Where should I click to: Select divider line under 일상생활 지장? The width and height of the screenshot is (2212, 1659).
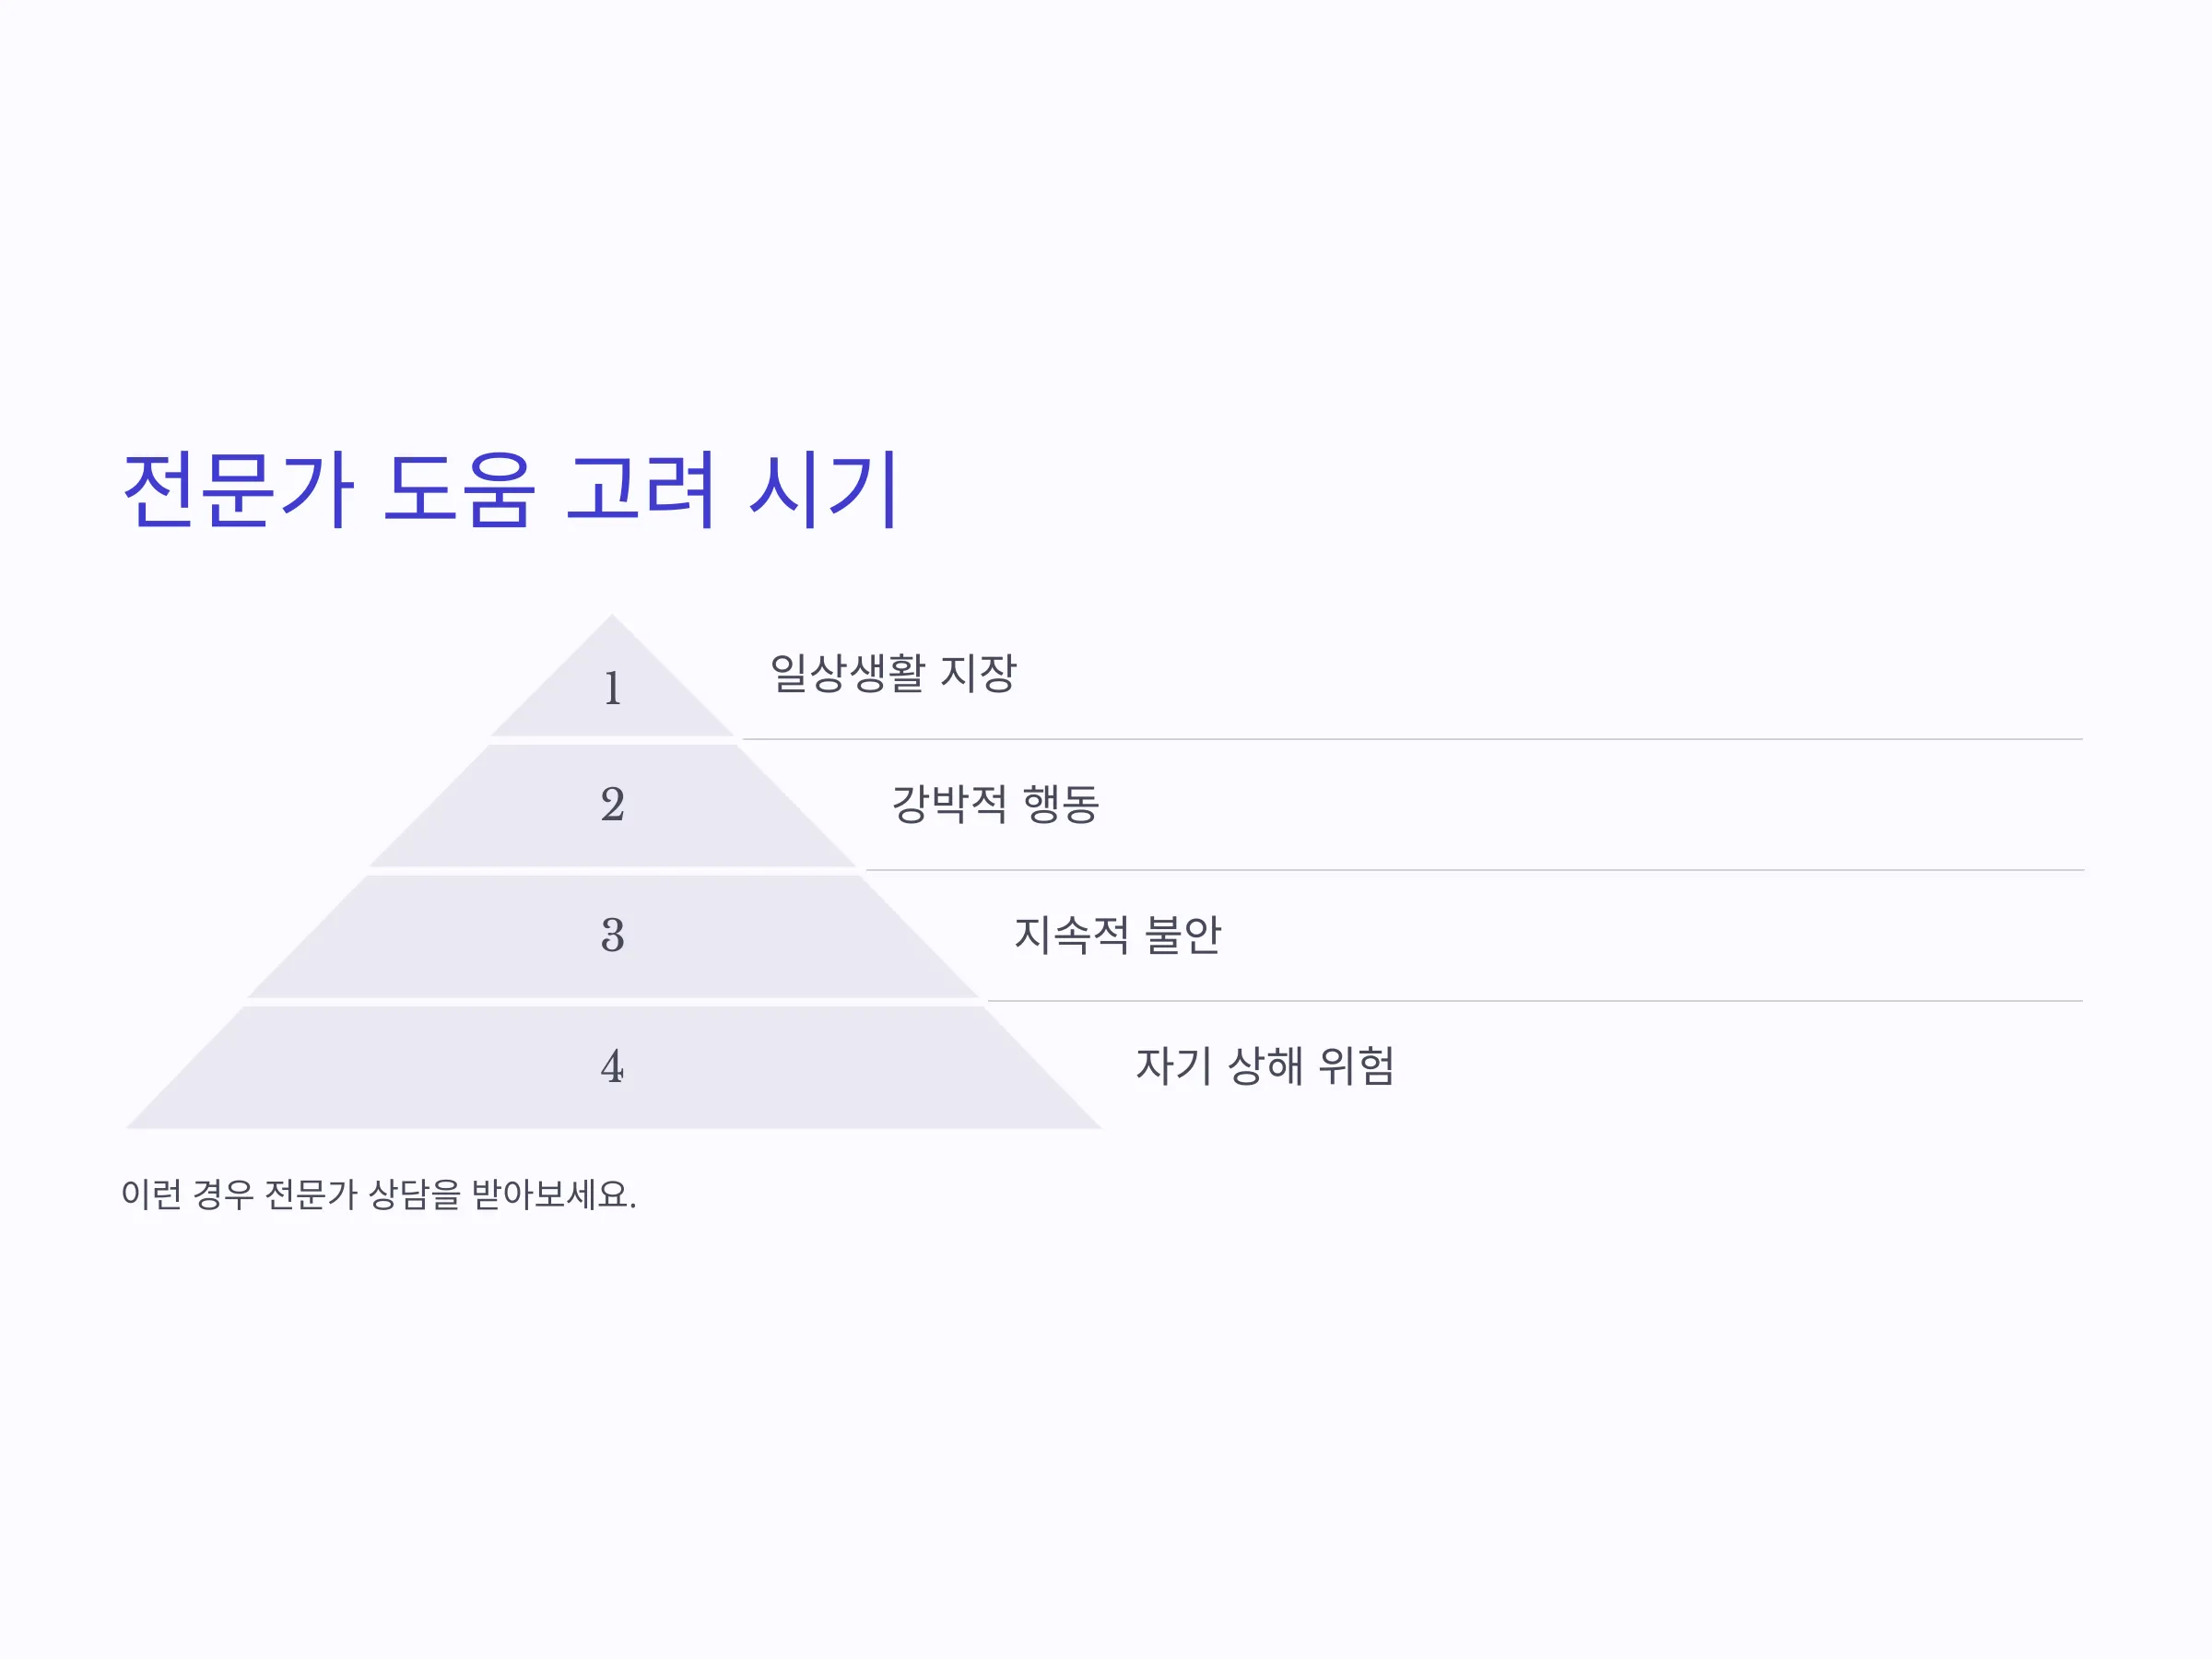point(1412,739)
